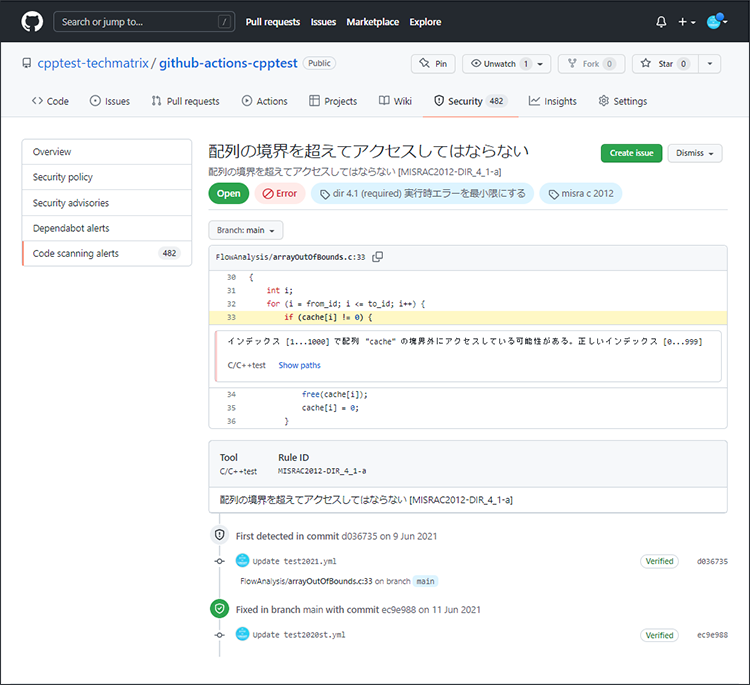
Task: Click Verified badge for commit d036735
Action: [659, 561]
